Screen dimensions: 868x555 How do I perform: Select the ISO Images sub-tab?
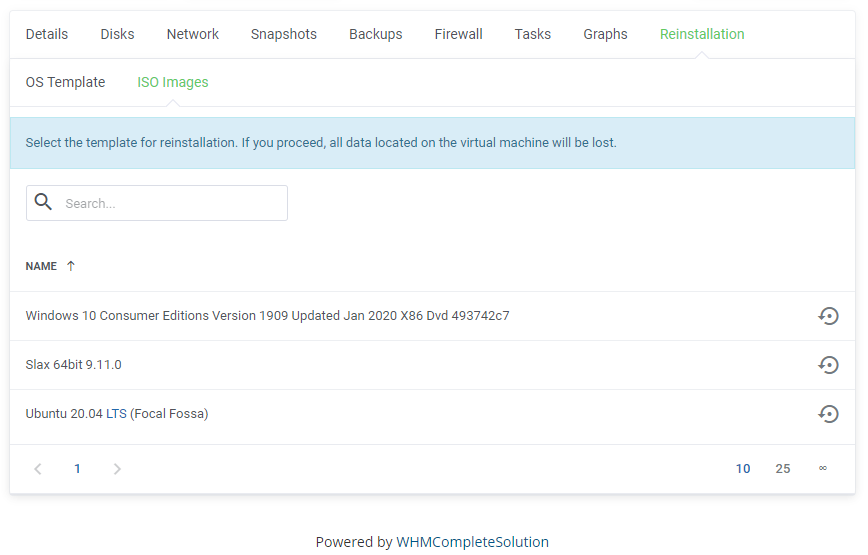point(173,82)
